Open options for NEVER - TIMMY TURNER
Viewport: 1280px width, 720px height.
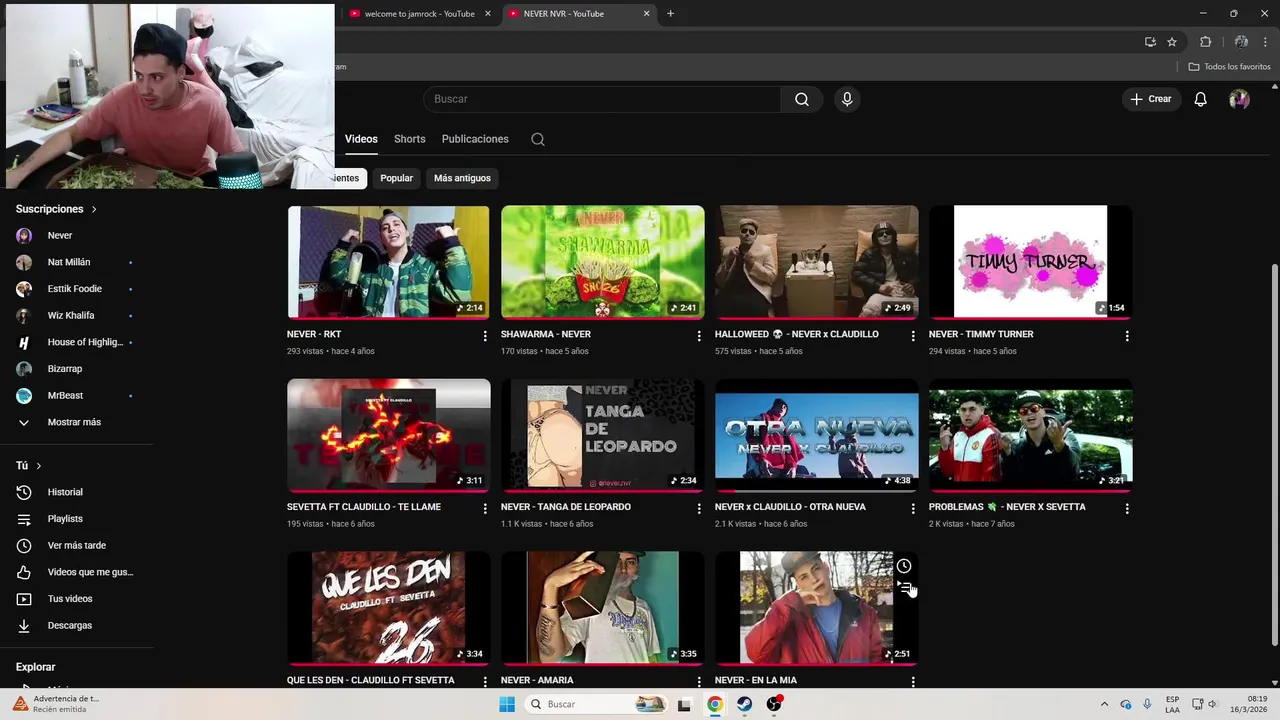1127,336
